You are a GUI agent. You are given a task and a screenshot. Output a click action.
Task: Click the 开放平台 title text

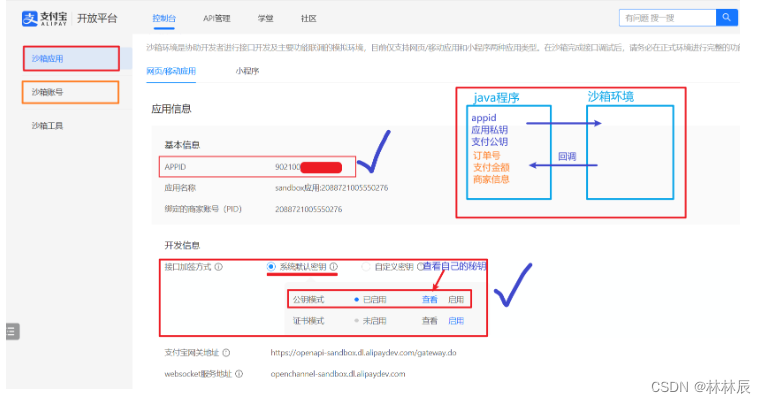97,19
